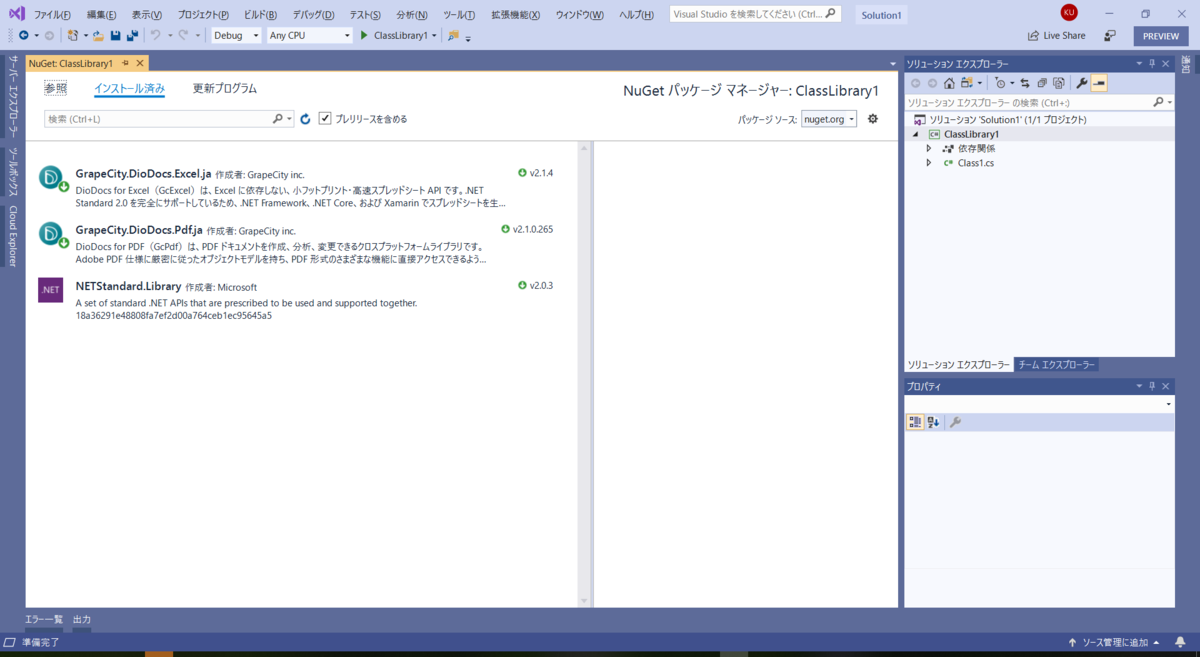Open NuGet settings gear icon
This screenshot has height=657, width=1200.
coord(873,118)
